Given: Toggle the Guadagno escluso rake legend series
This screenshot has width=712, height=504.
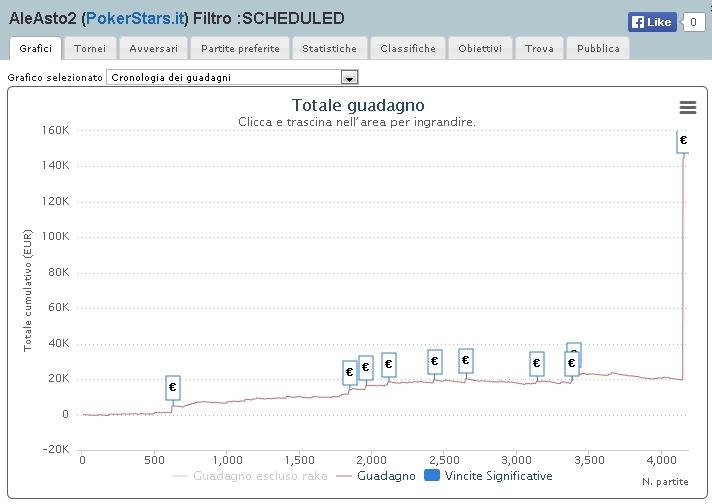Looking at the screenshot, I should [x=249, y=476].
